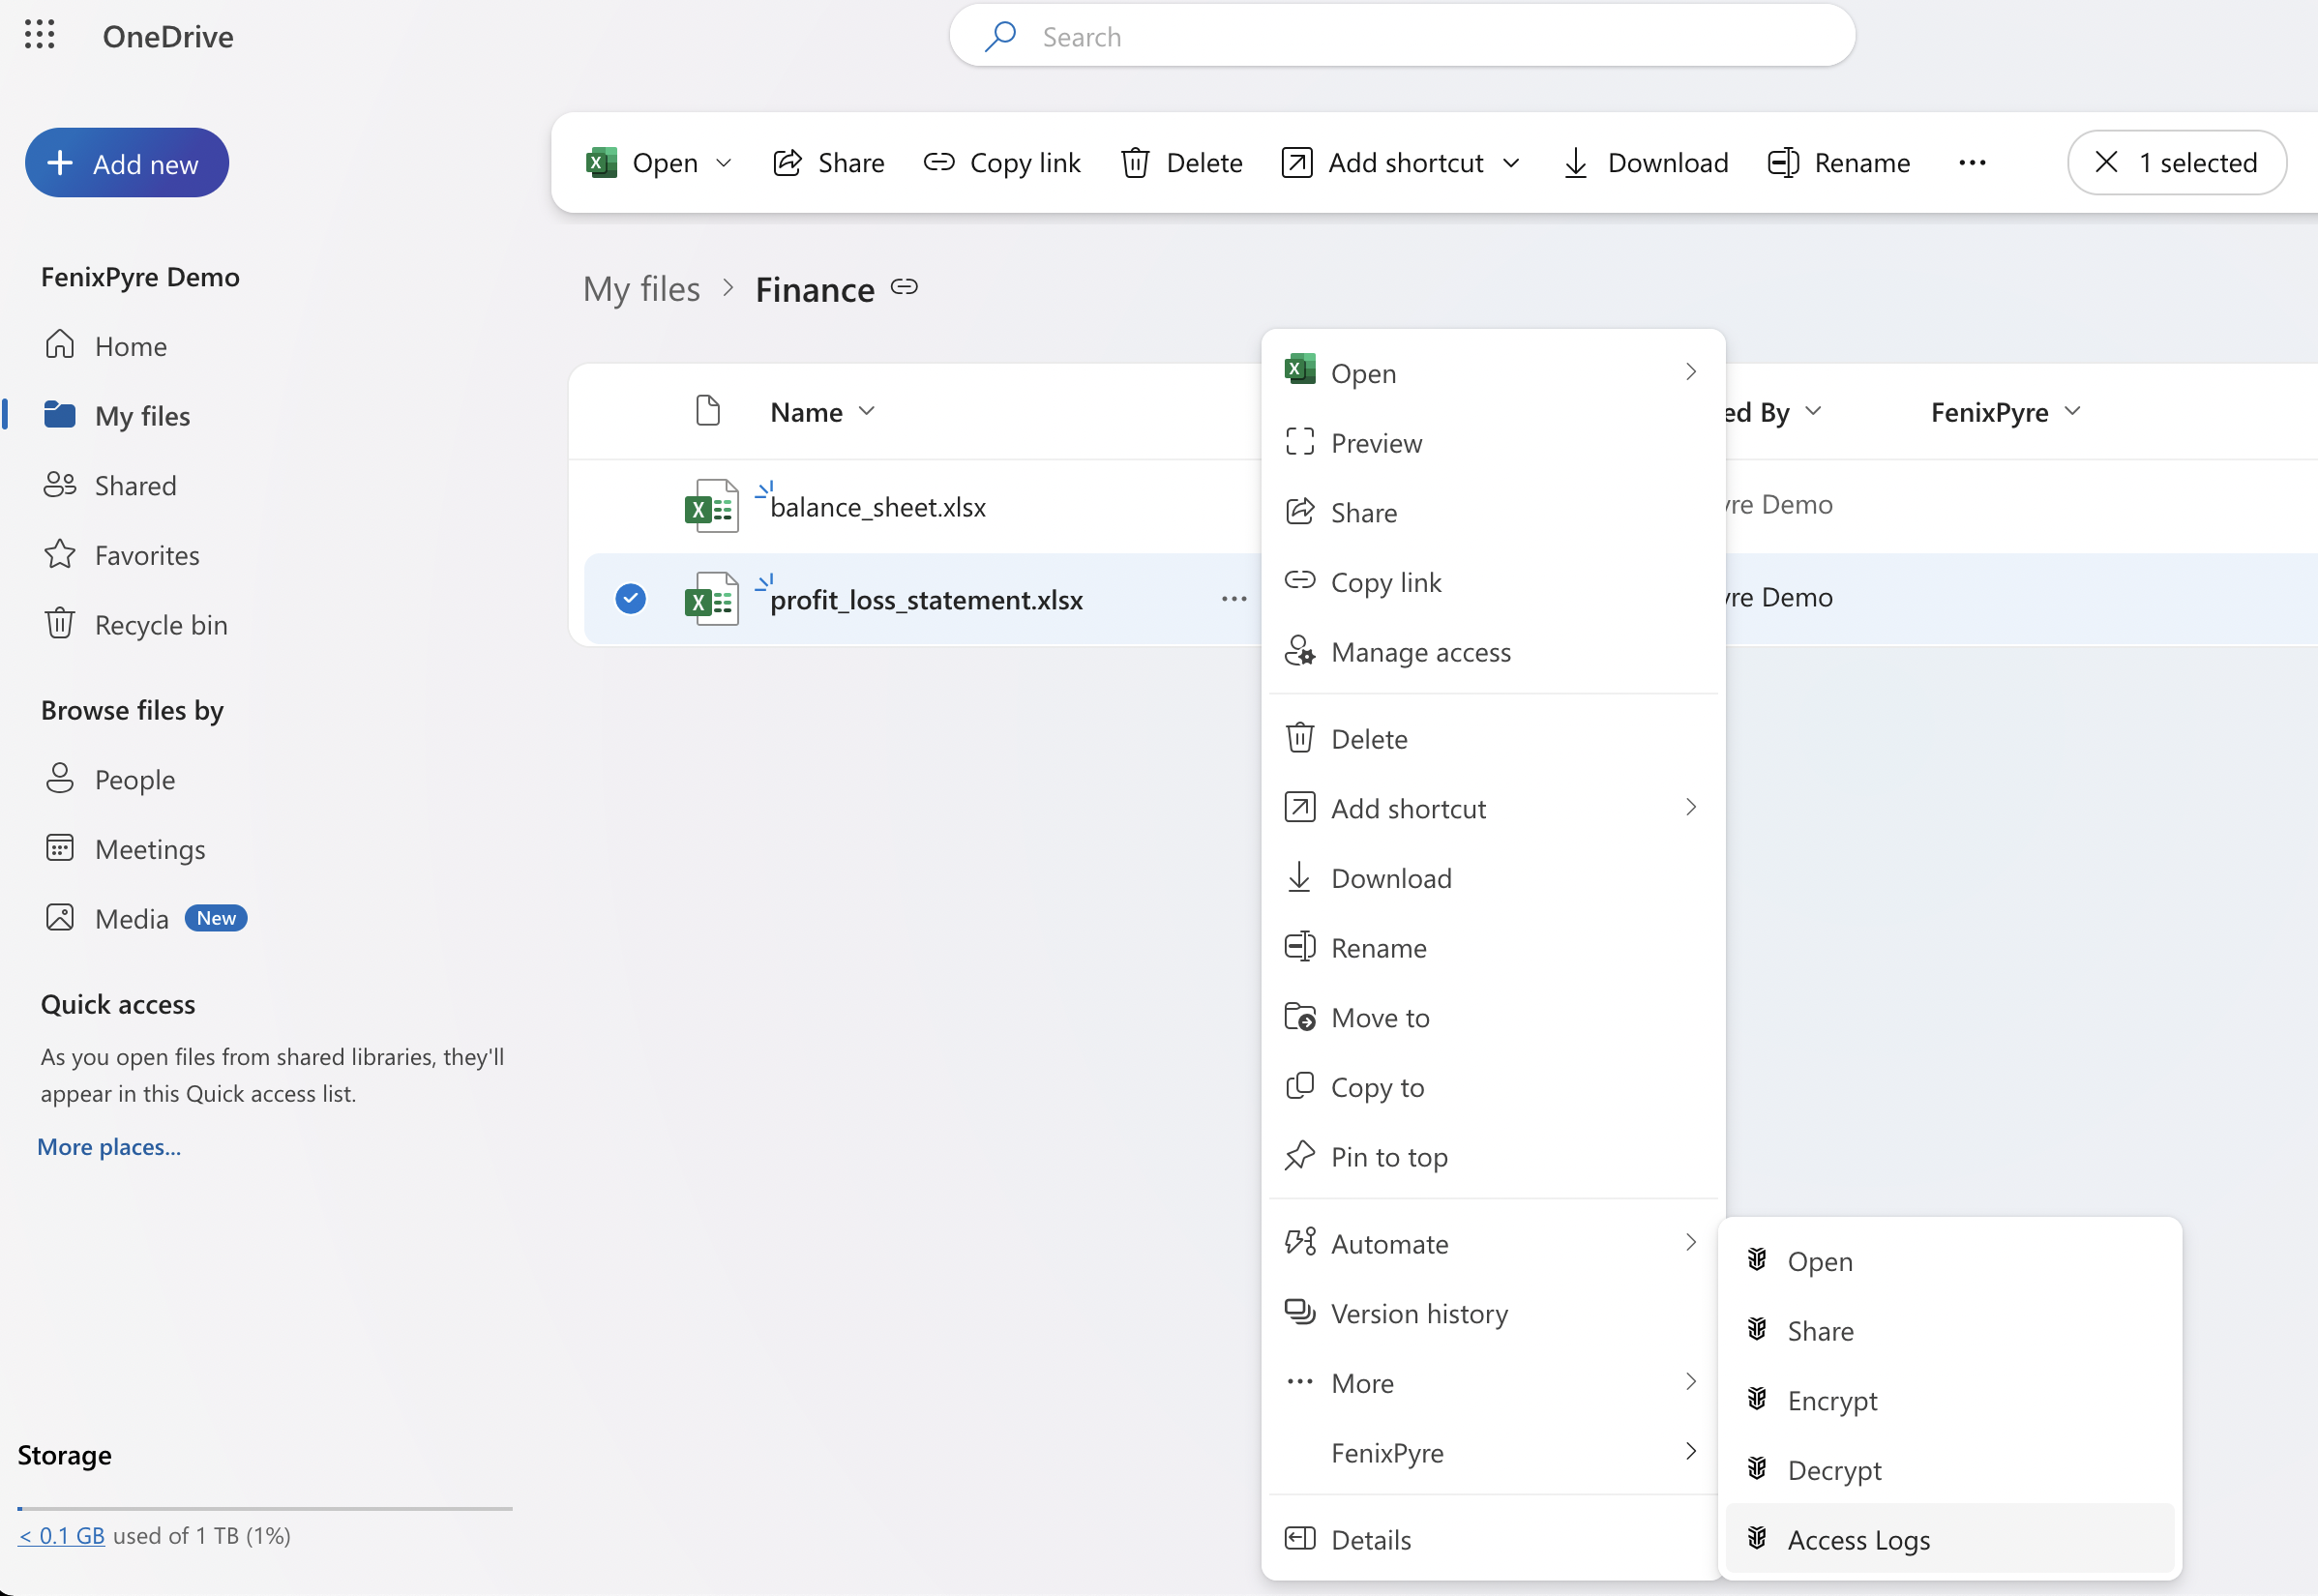The height and width of the screenshot is (1596, 2318).
Task: Click the Recycle bin sidebar icon
Action: 60,623
